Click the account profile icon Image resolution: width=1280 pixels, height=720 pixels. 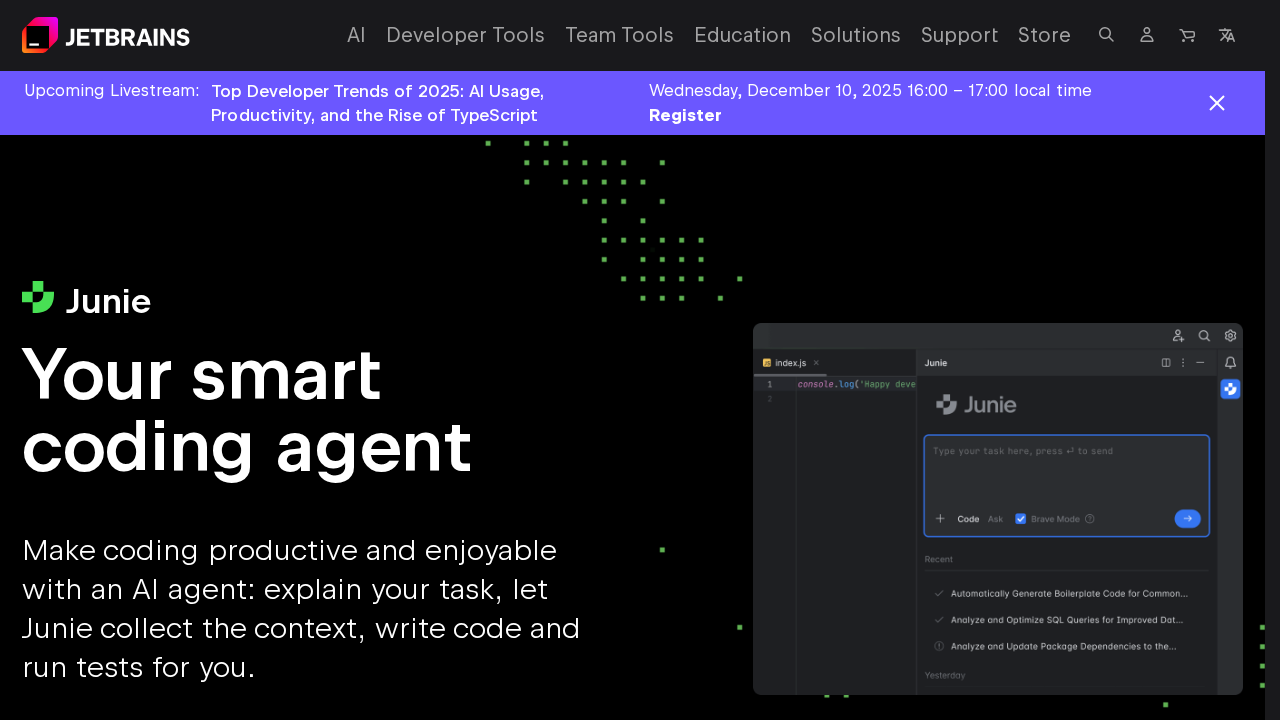click(x=1146, y=34)
